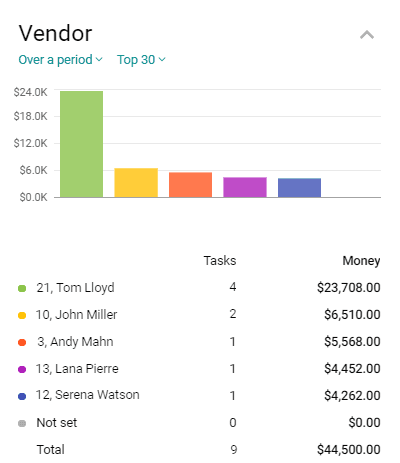Click the purple Lana Pierre bar
Image resolution: width=400 pixels, height=463 pixels.
pos(245,187)
